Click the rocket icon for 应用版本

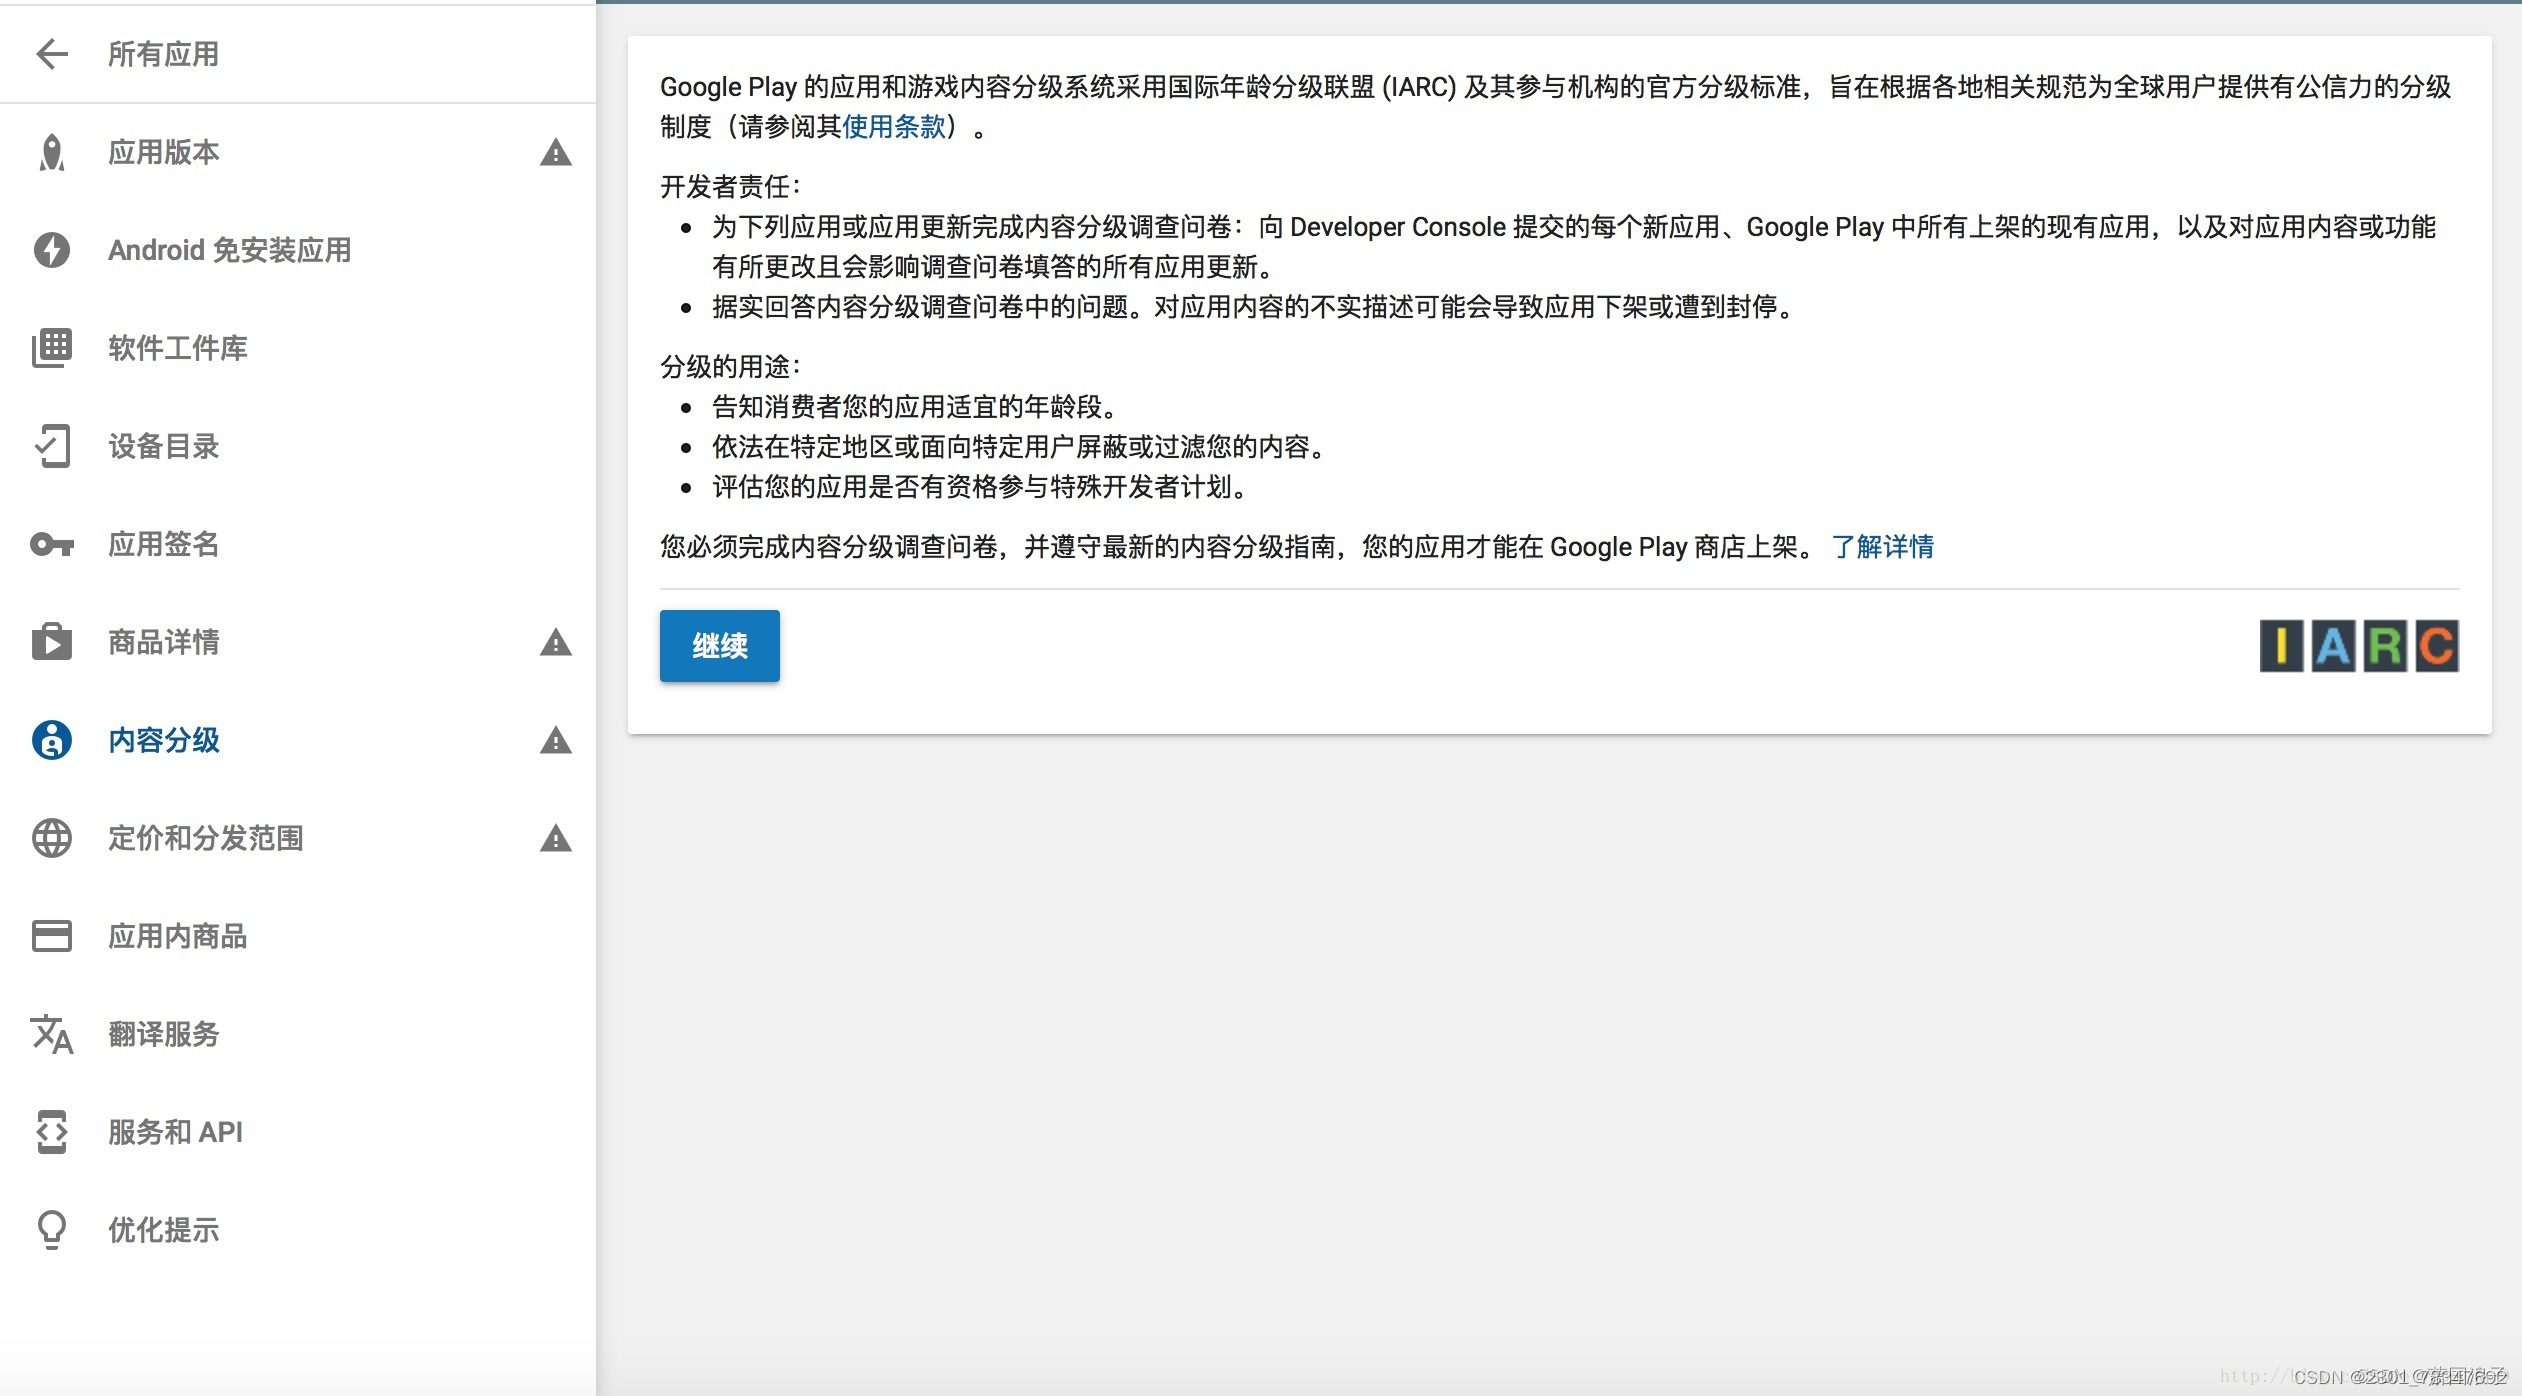(x=51, y=152)
